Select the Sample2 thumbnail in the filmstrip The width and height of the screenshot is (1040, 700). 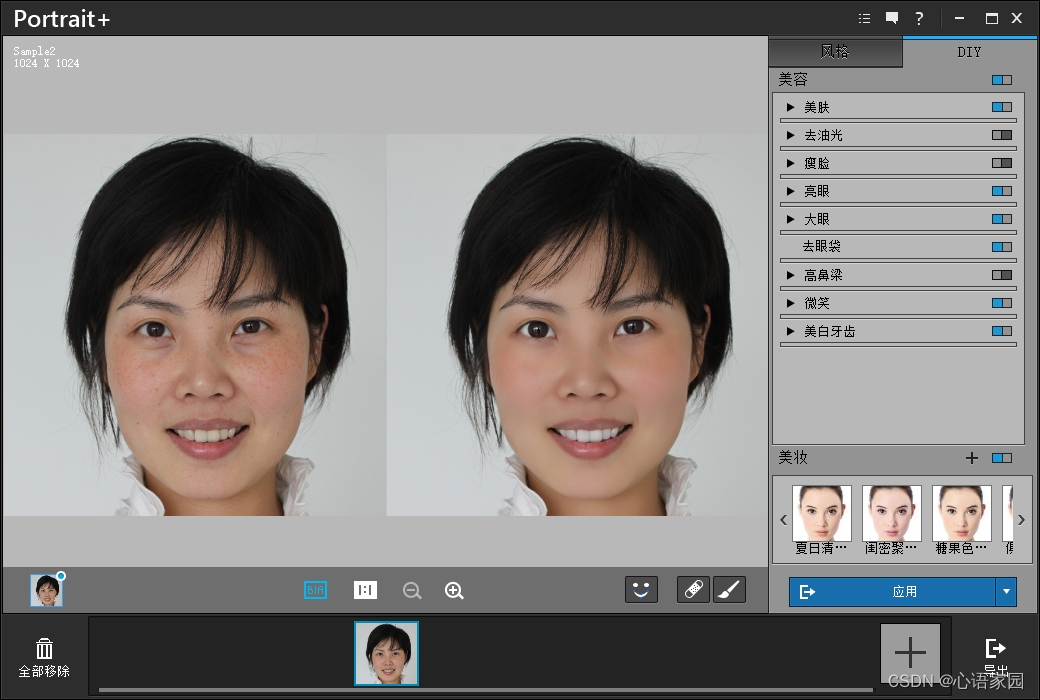387,653
